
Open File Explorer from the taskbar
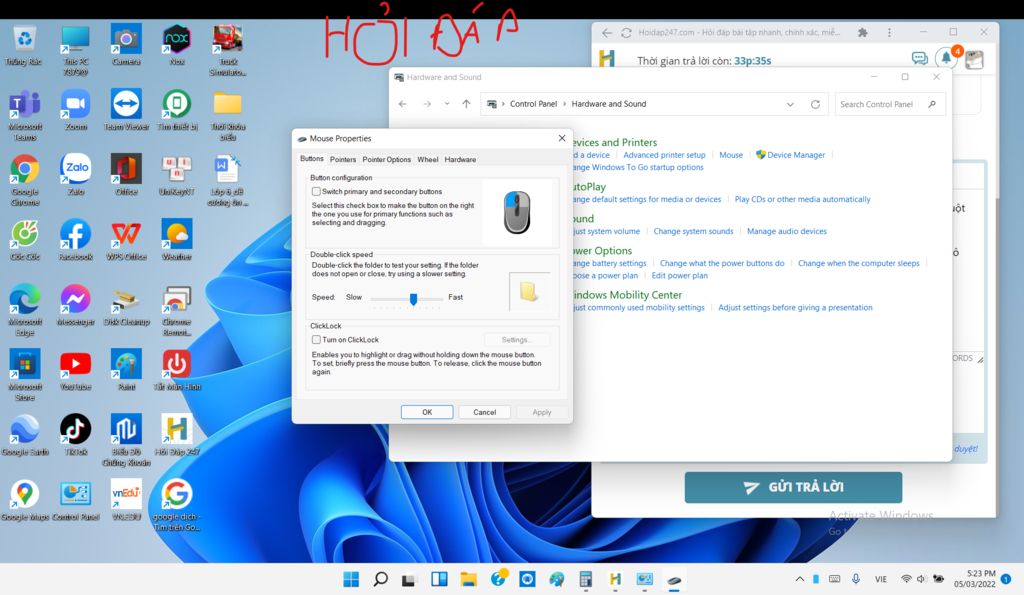click(x=468, y=579)
